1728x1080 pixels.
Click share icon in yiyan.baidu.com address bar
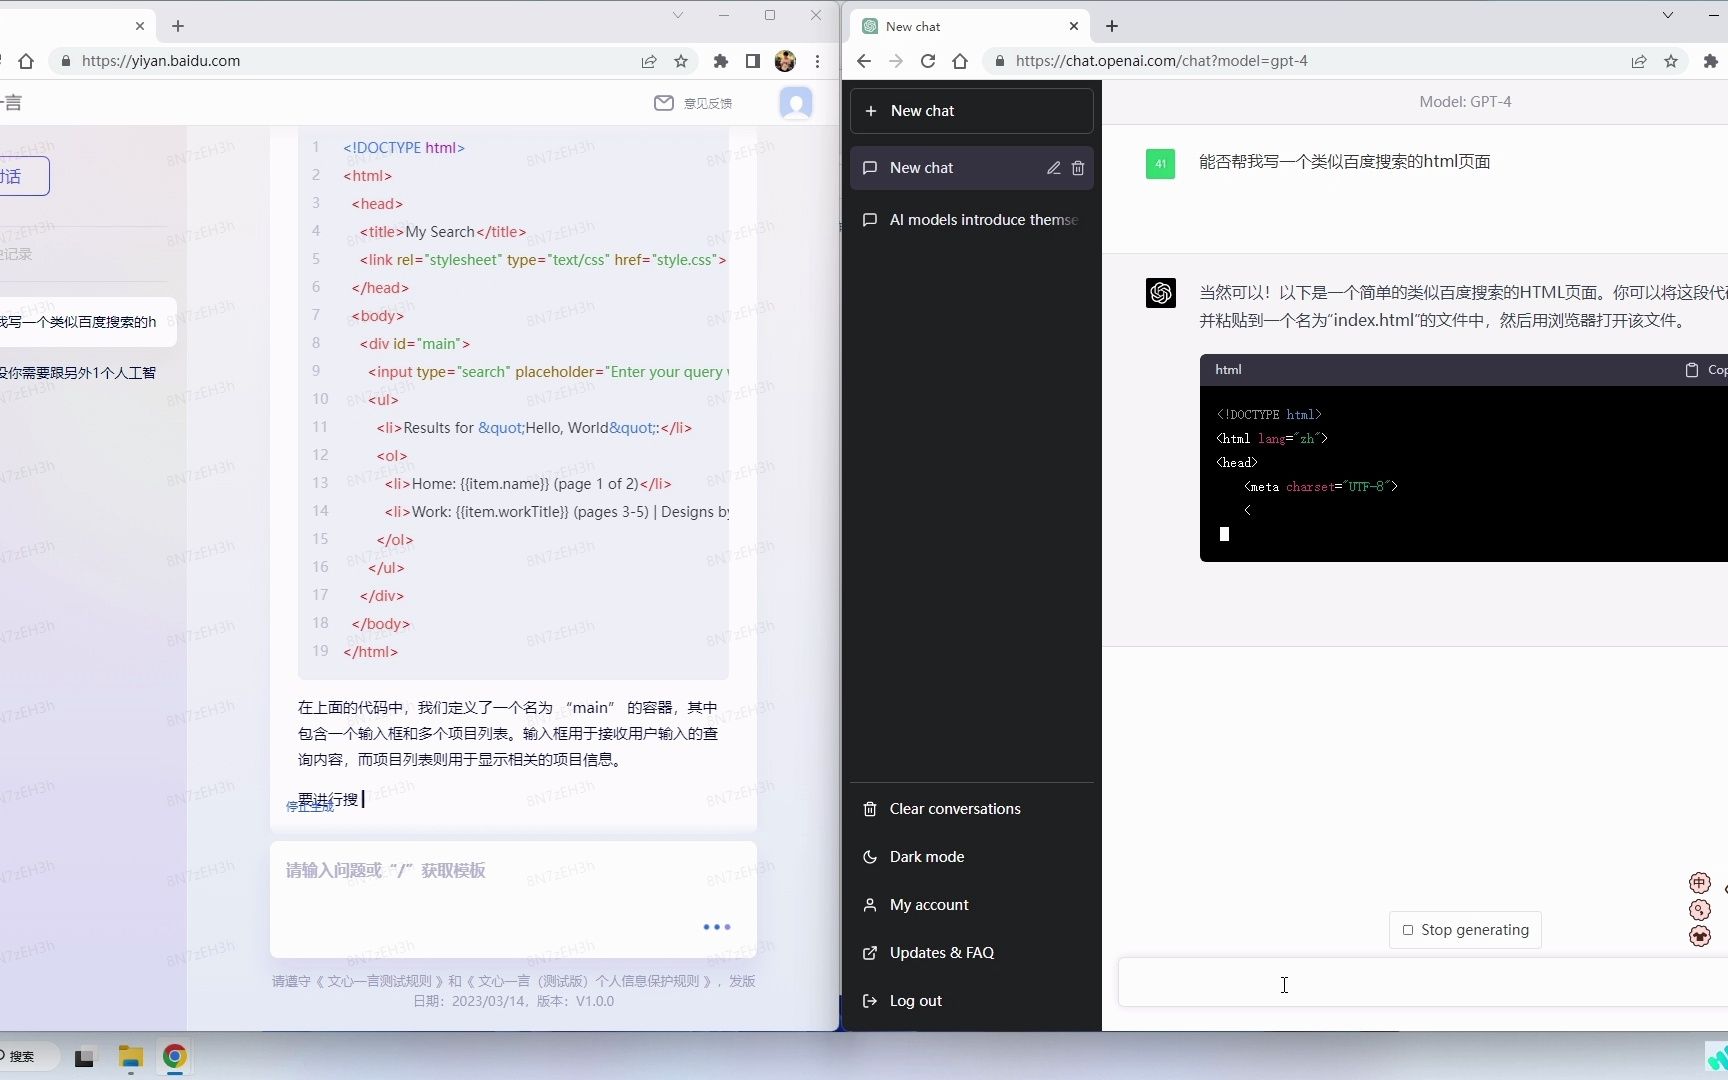click(x=649, y=61)
